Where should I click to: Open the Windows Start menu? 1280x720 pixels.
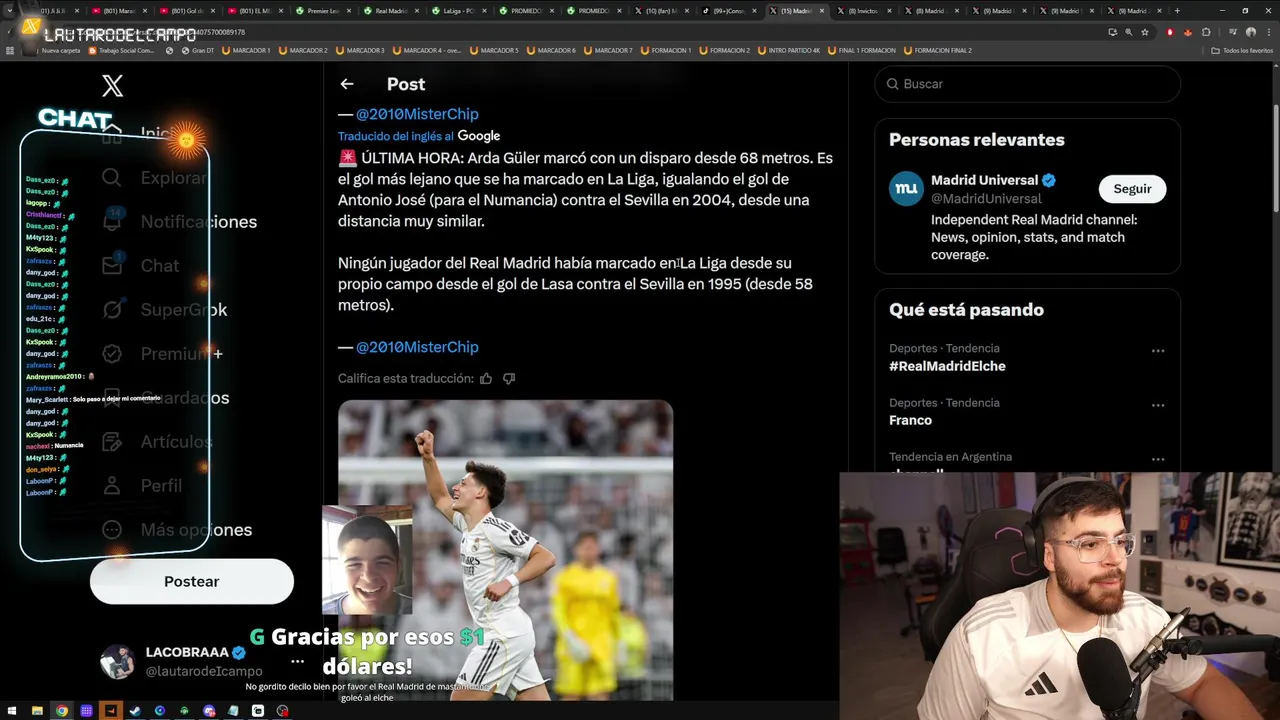[x=12, y=711]
